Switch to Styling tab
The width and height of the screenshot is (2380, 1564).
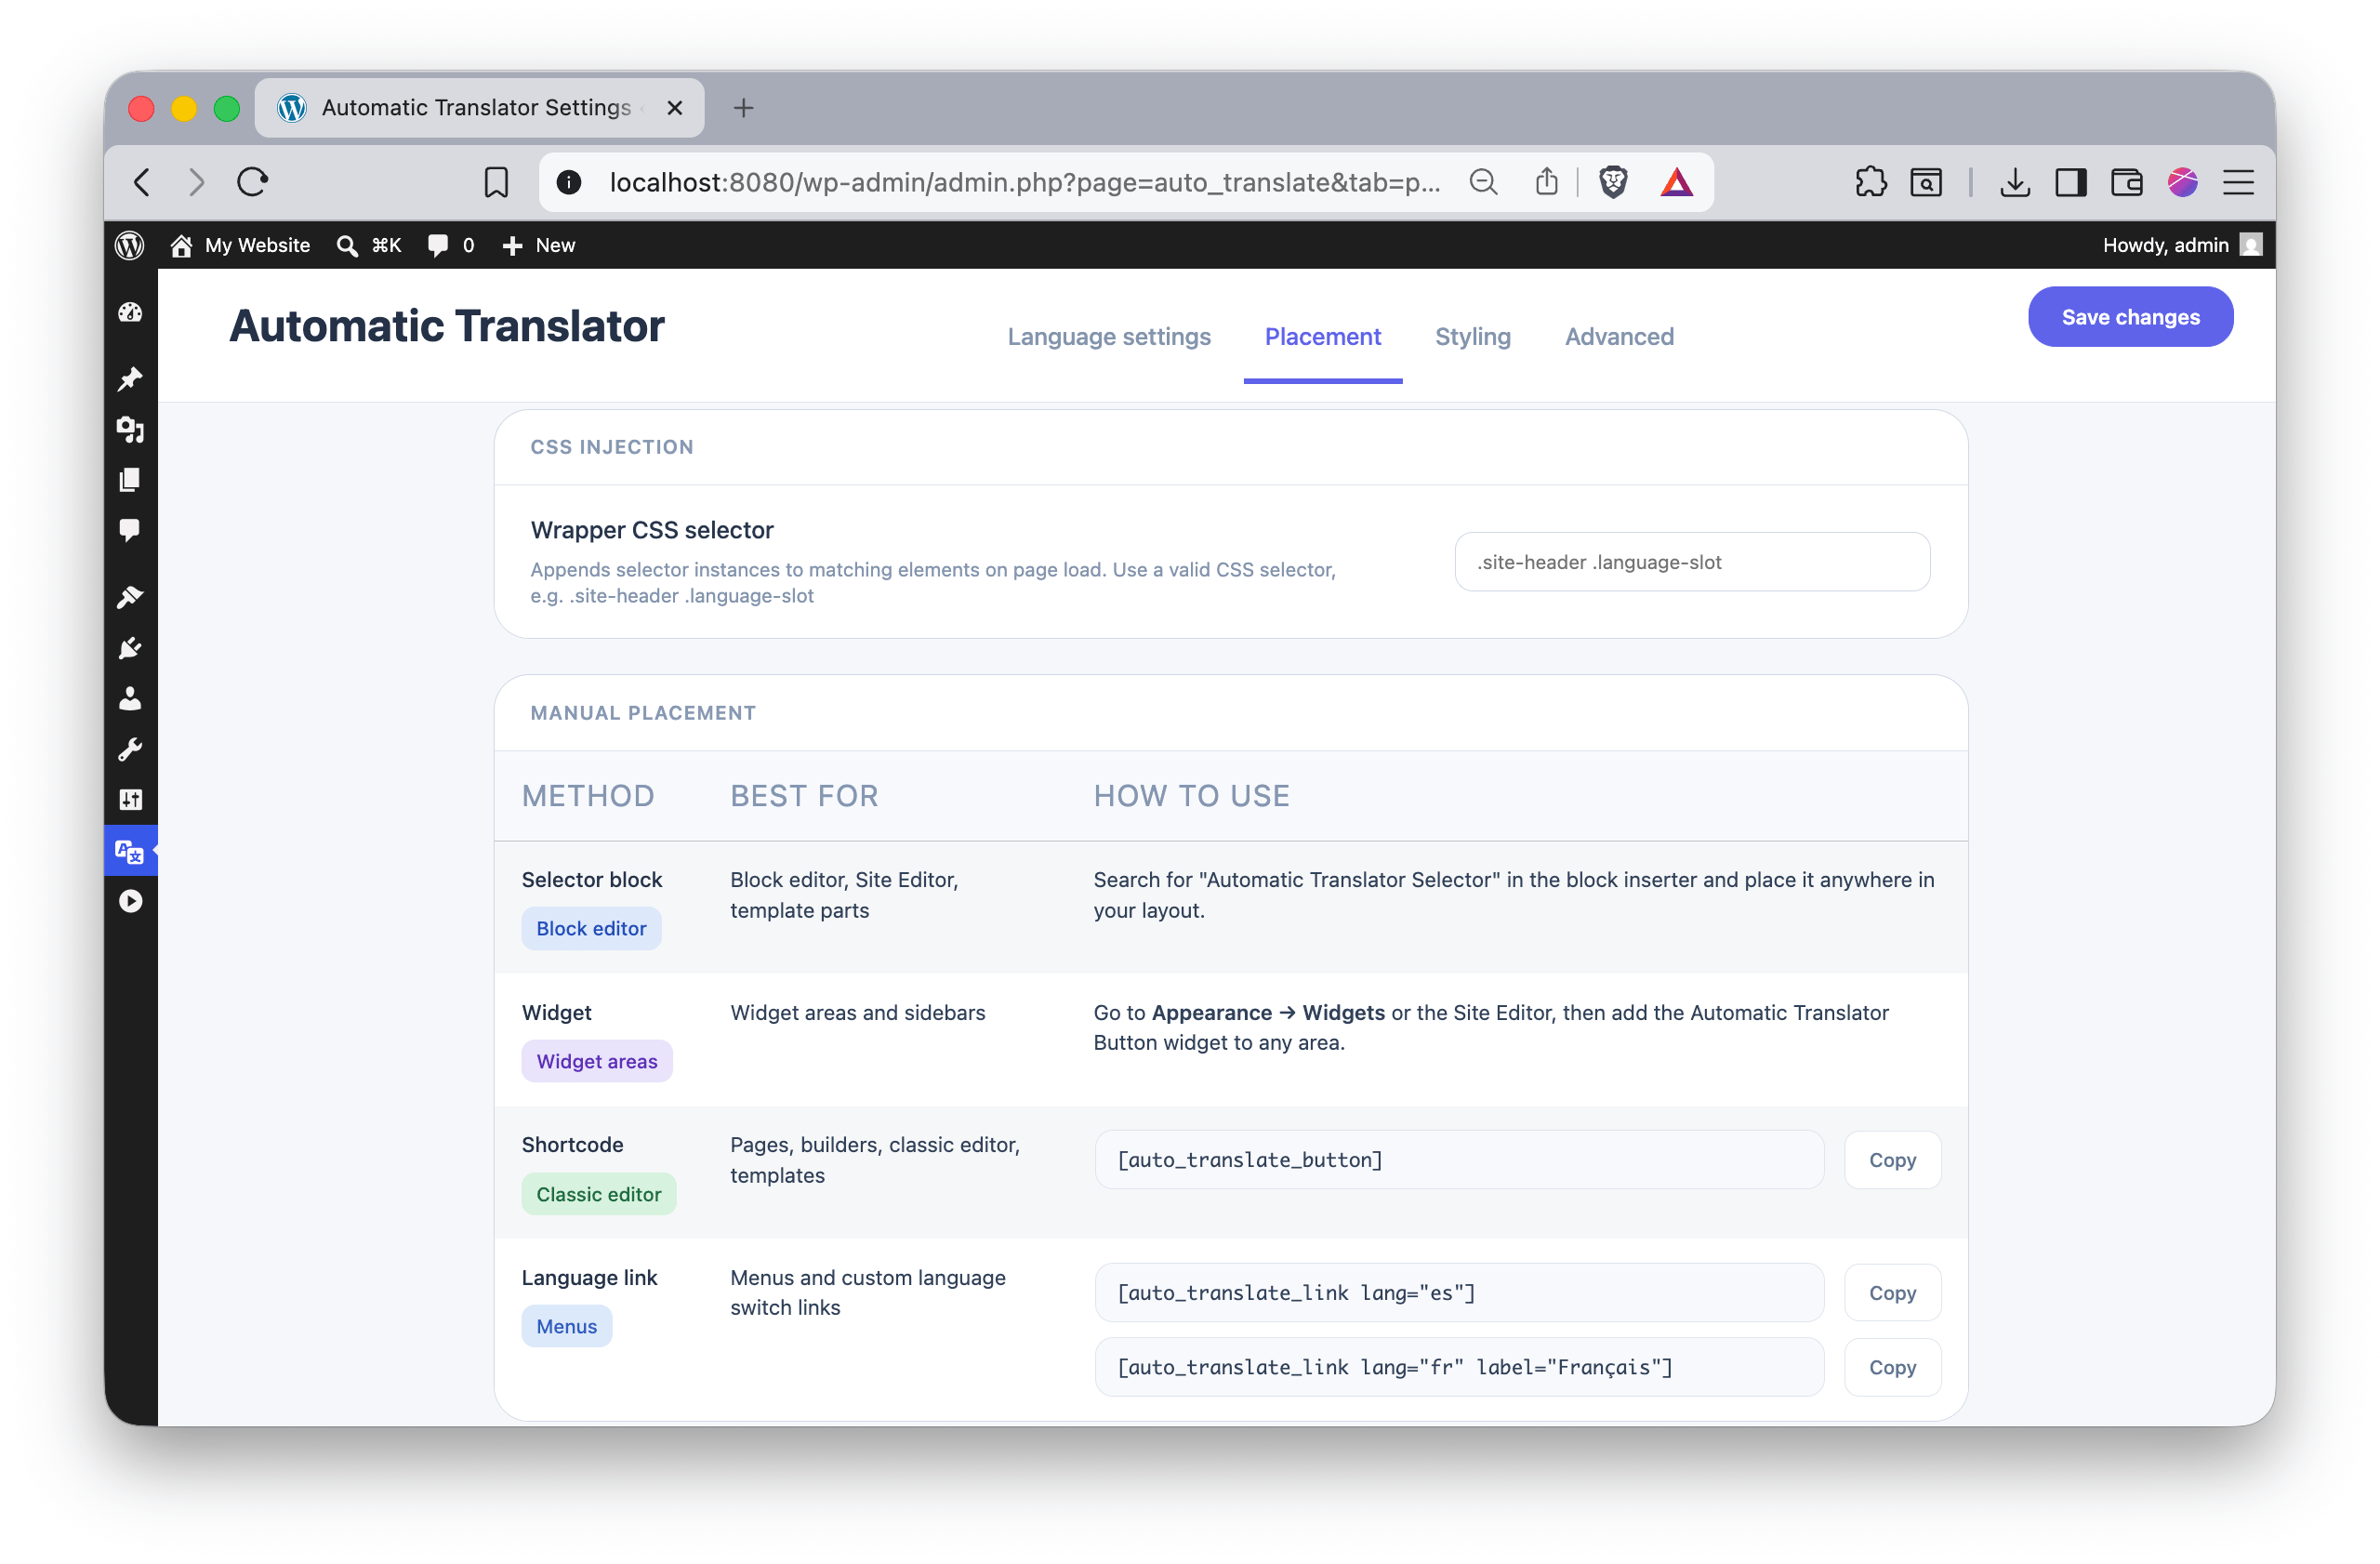click(1472, 337)
